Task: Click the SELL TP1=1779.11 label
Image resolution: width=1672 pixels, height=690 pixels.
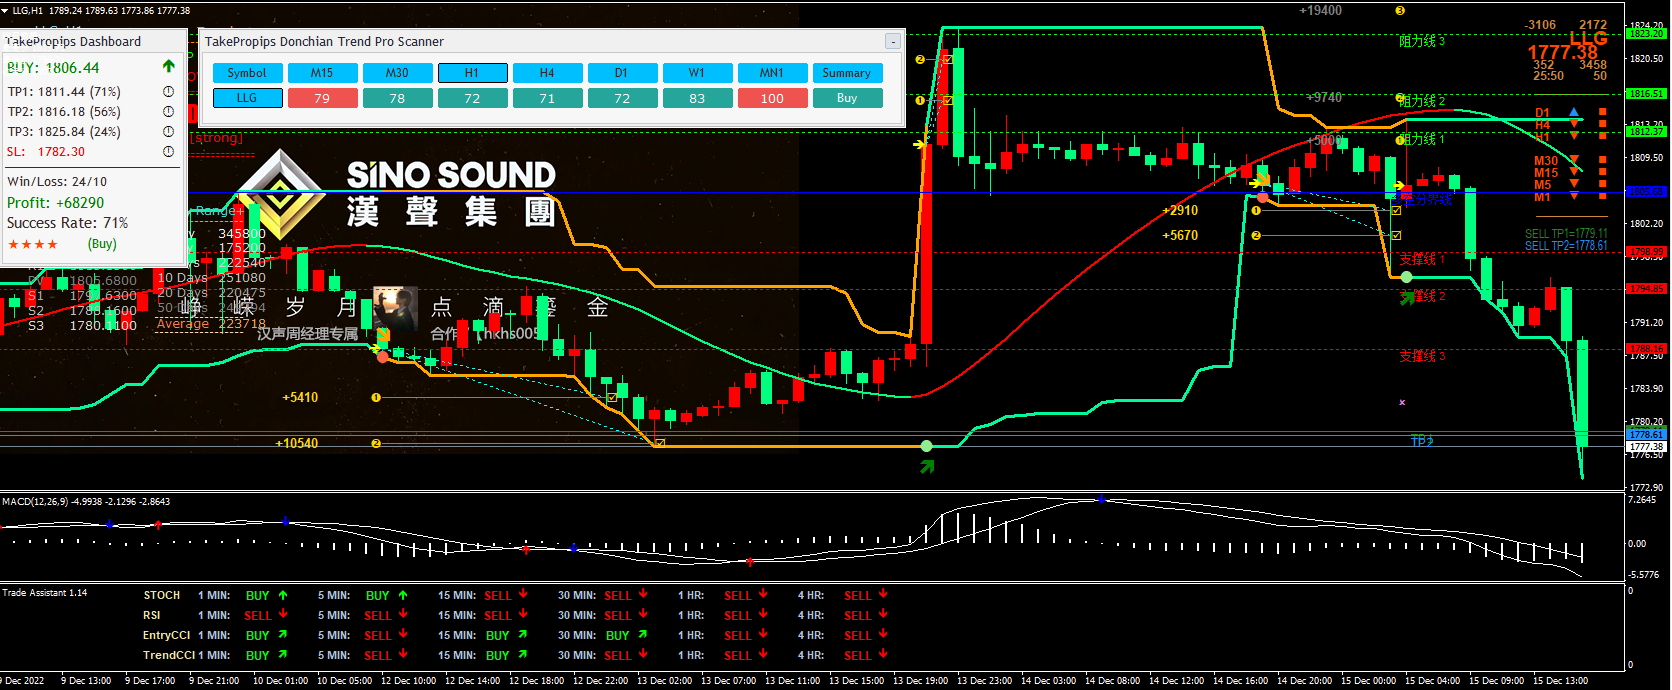Action: [1566, 234]
